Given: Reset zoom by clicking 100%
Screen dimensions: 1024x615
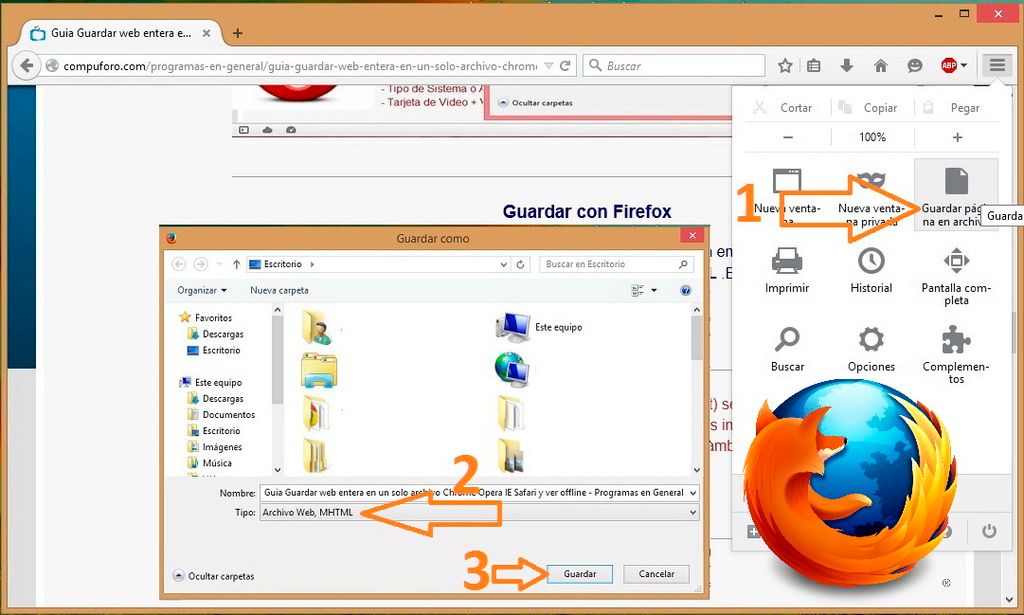Looking at the screenshot, I should pyautogui.click(x=872, y=137).
